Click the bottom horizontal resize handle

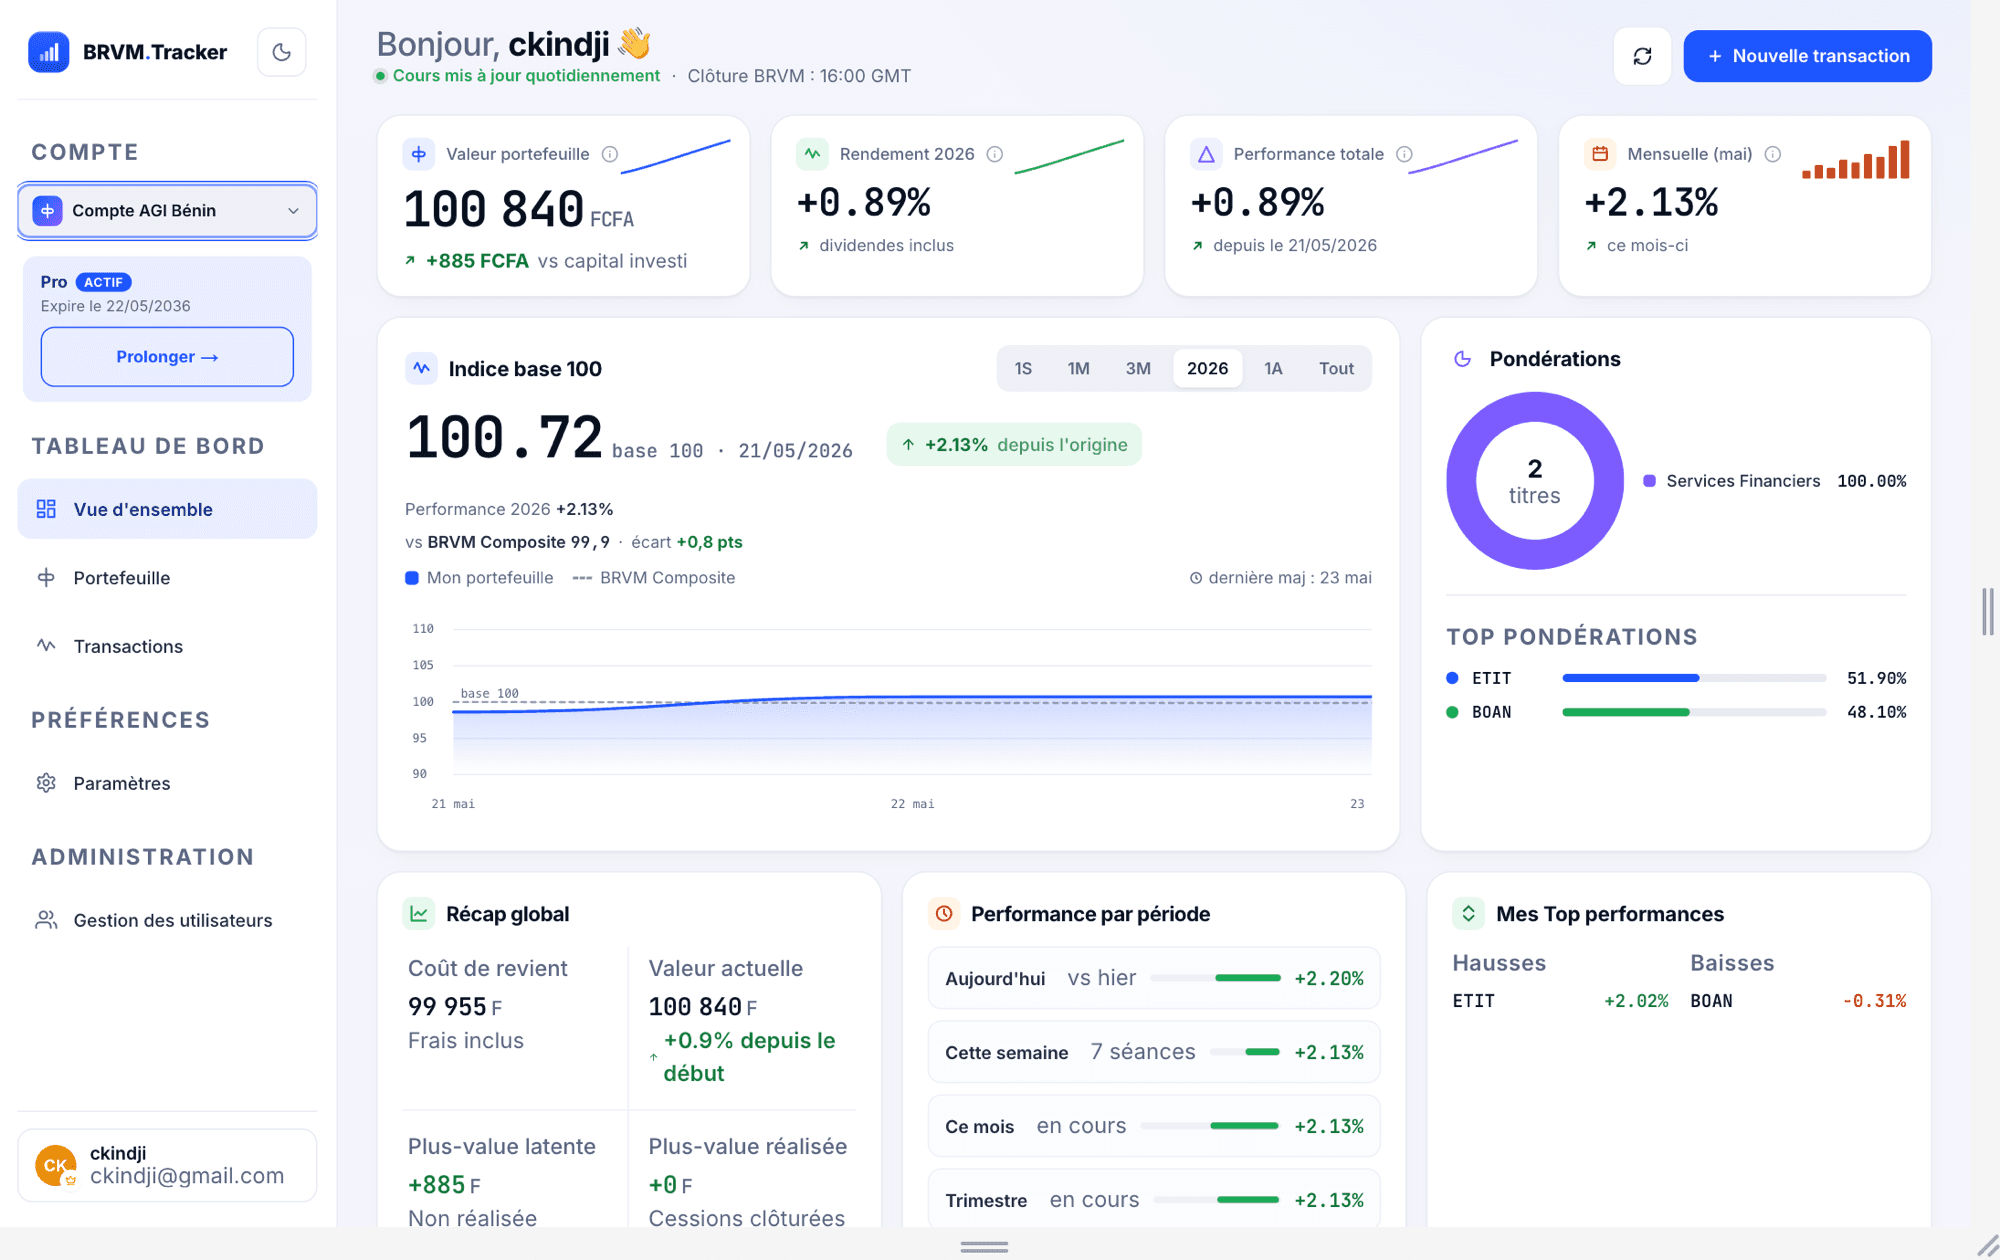[984, 1247]
